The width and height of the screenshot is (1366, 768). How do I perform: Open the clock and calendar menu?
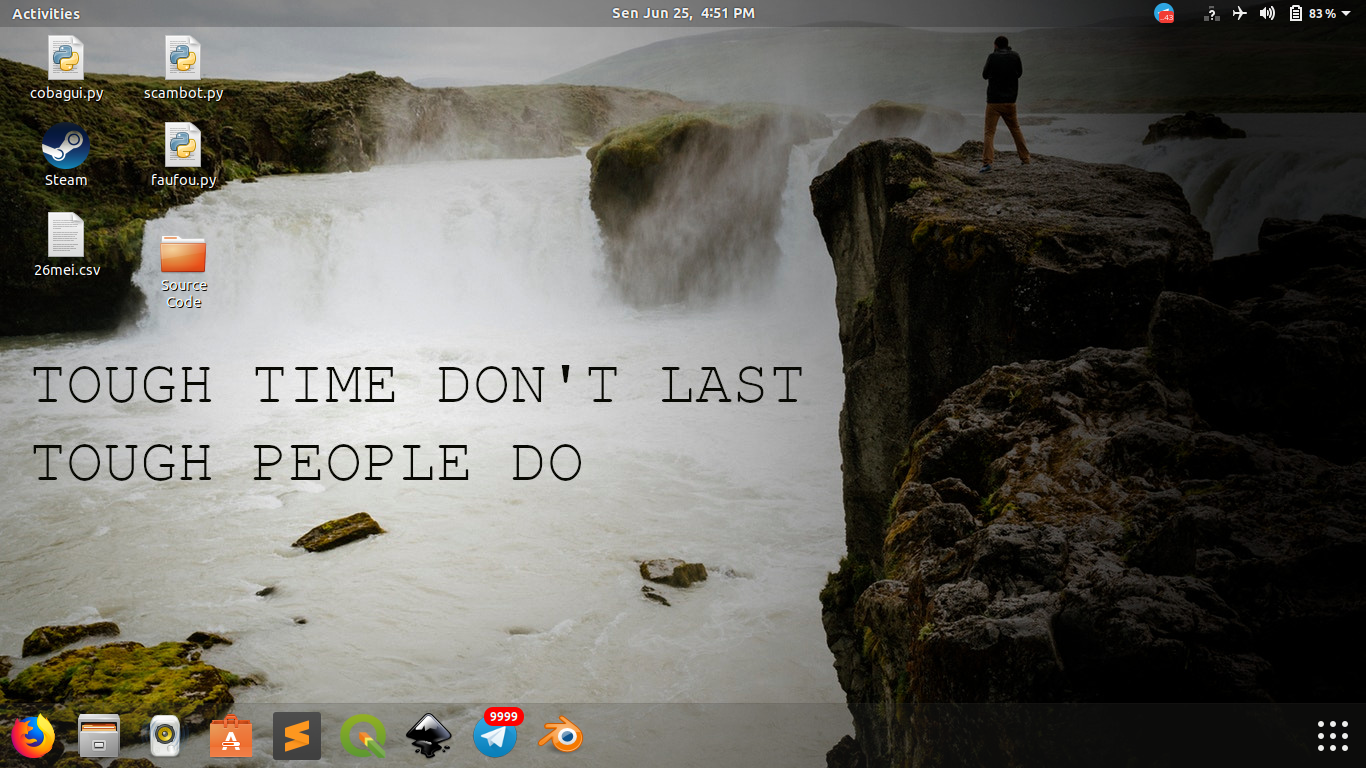[683, 13]
